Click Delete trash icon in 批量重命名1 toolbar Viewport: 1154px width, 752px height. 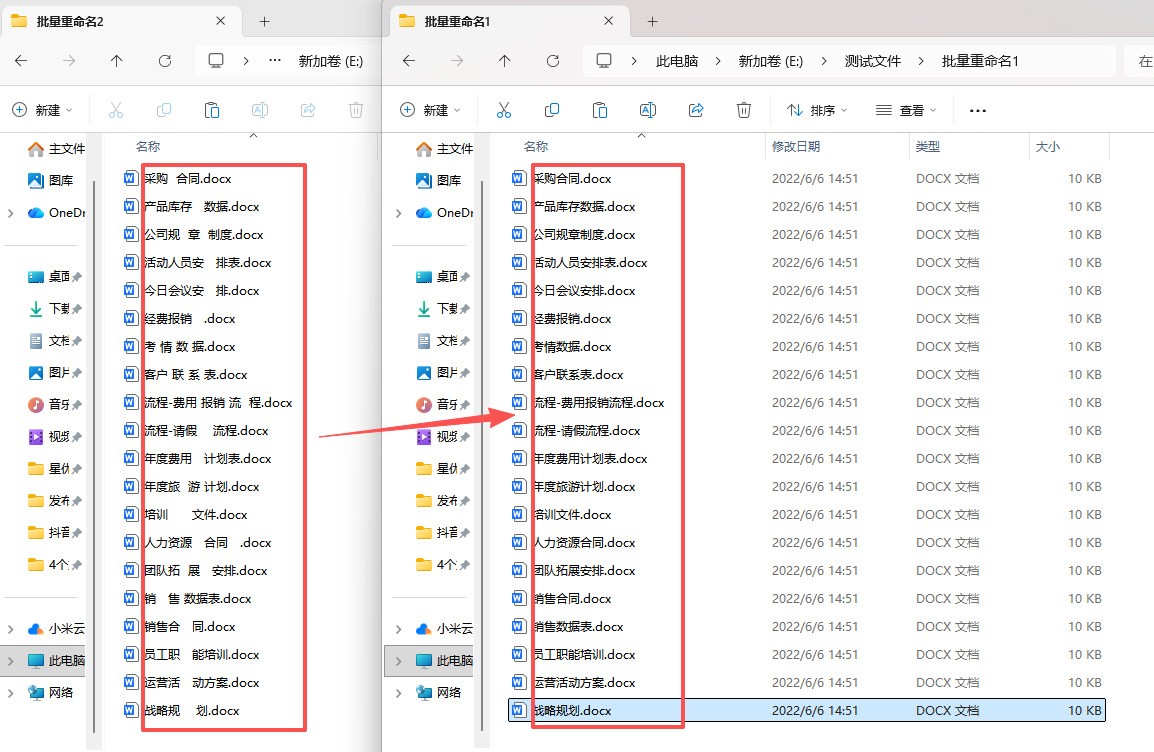pyautogui.click(x=744, y=110)
